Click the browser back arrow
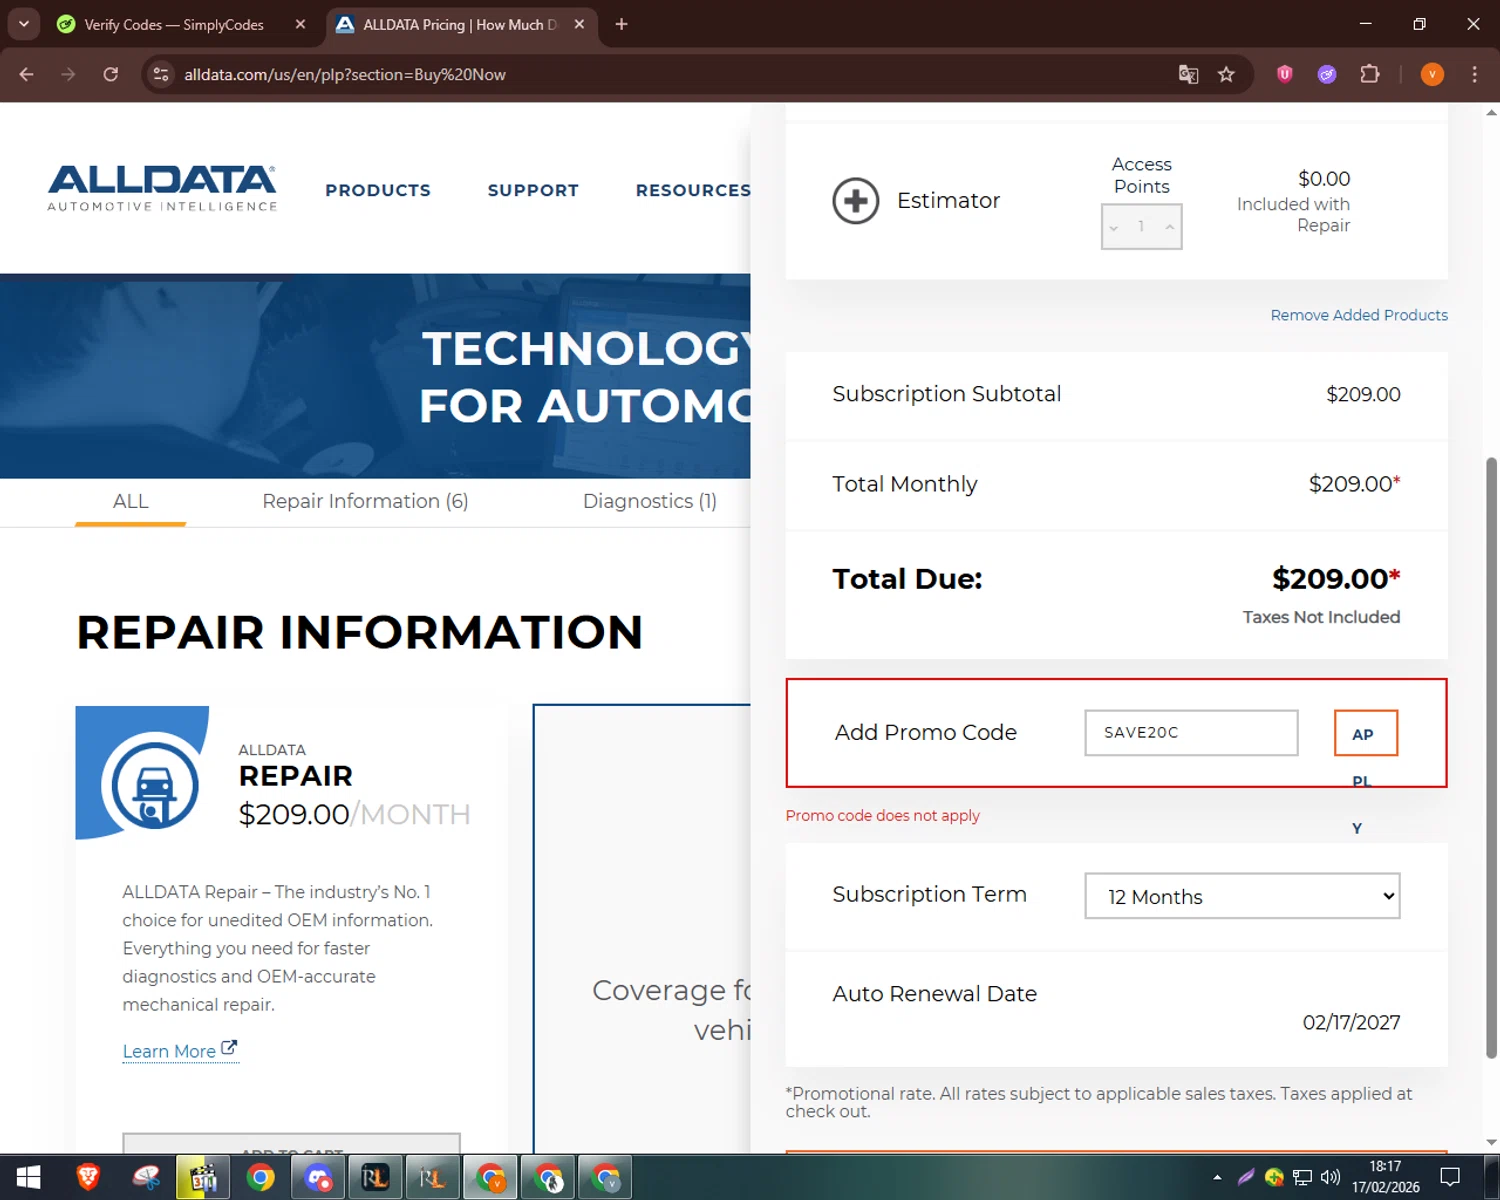The width and height of the screenshot is (1500, 1200). pyautogui.click(x=27, y=74)
